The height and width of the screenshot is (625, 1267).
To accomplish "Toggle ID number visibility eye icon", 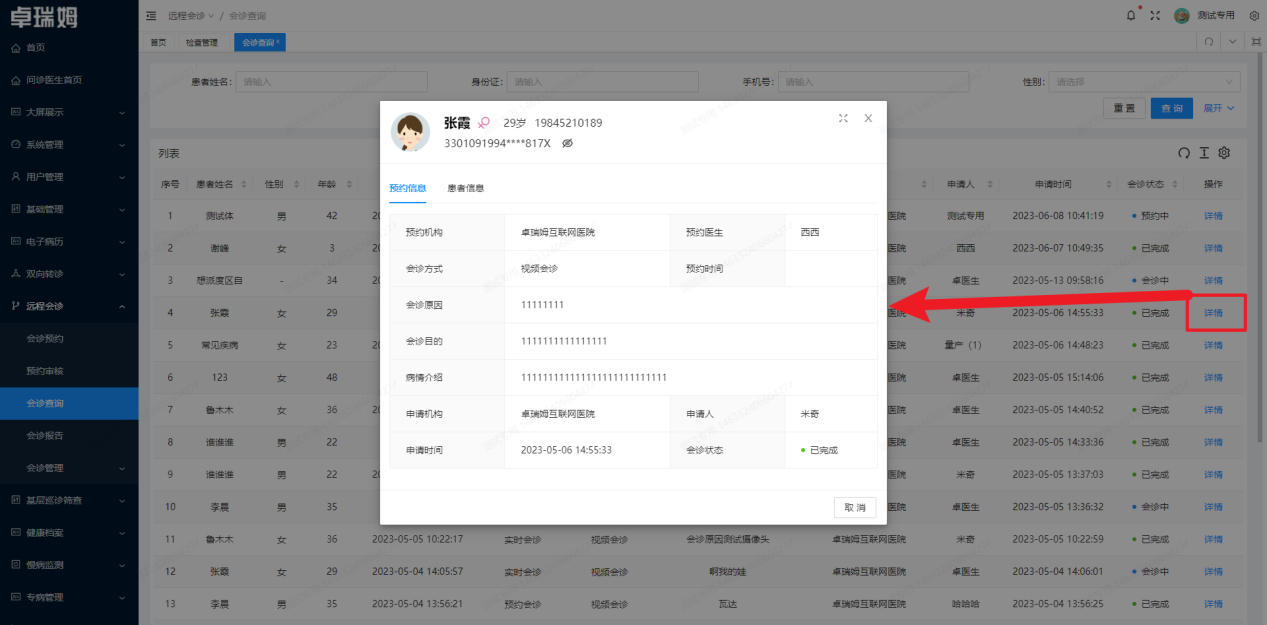I will pos(567,143).
